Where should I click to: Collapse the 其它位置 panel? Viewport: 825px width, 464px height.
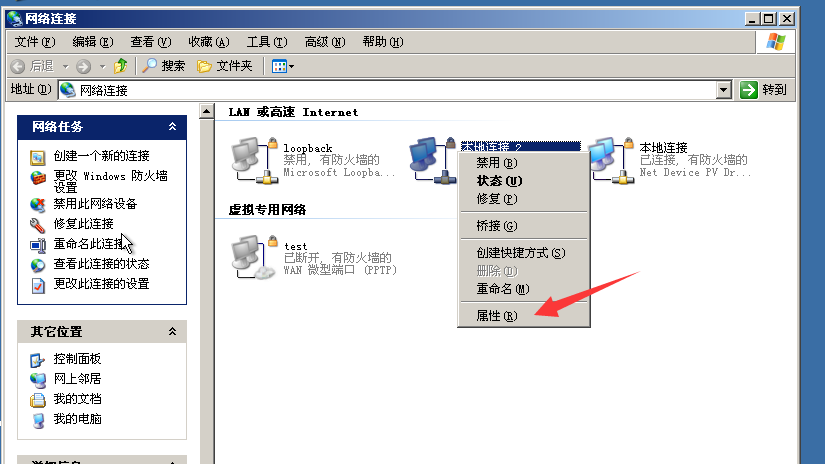(172, 331)
